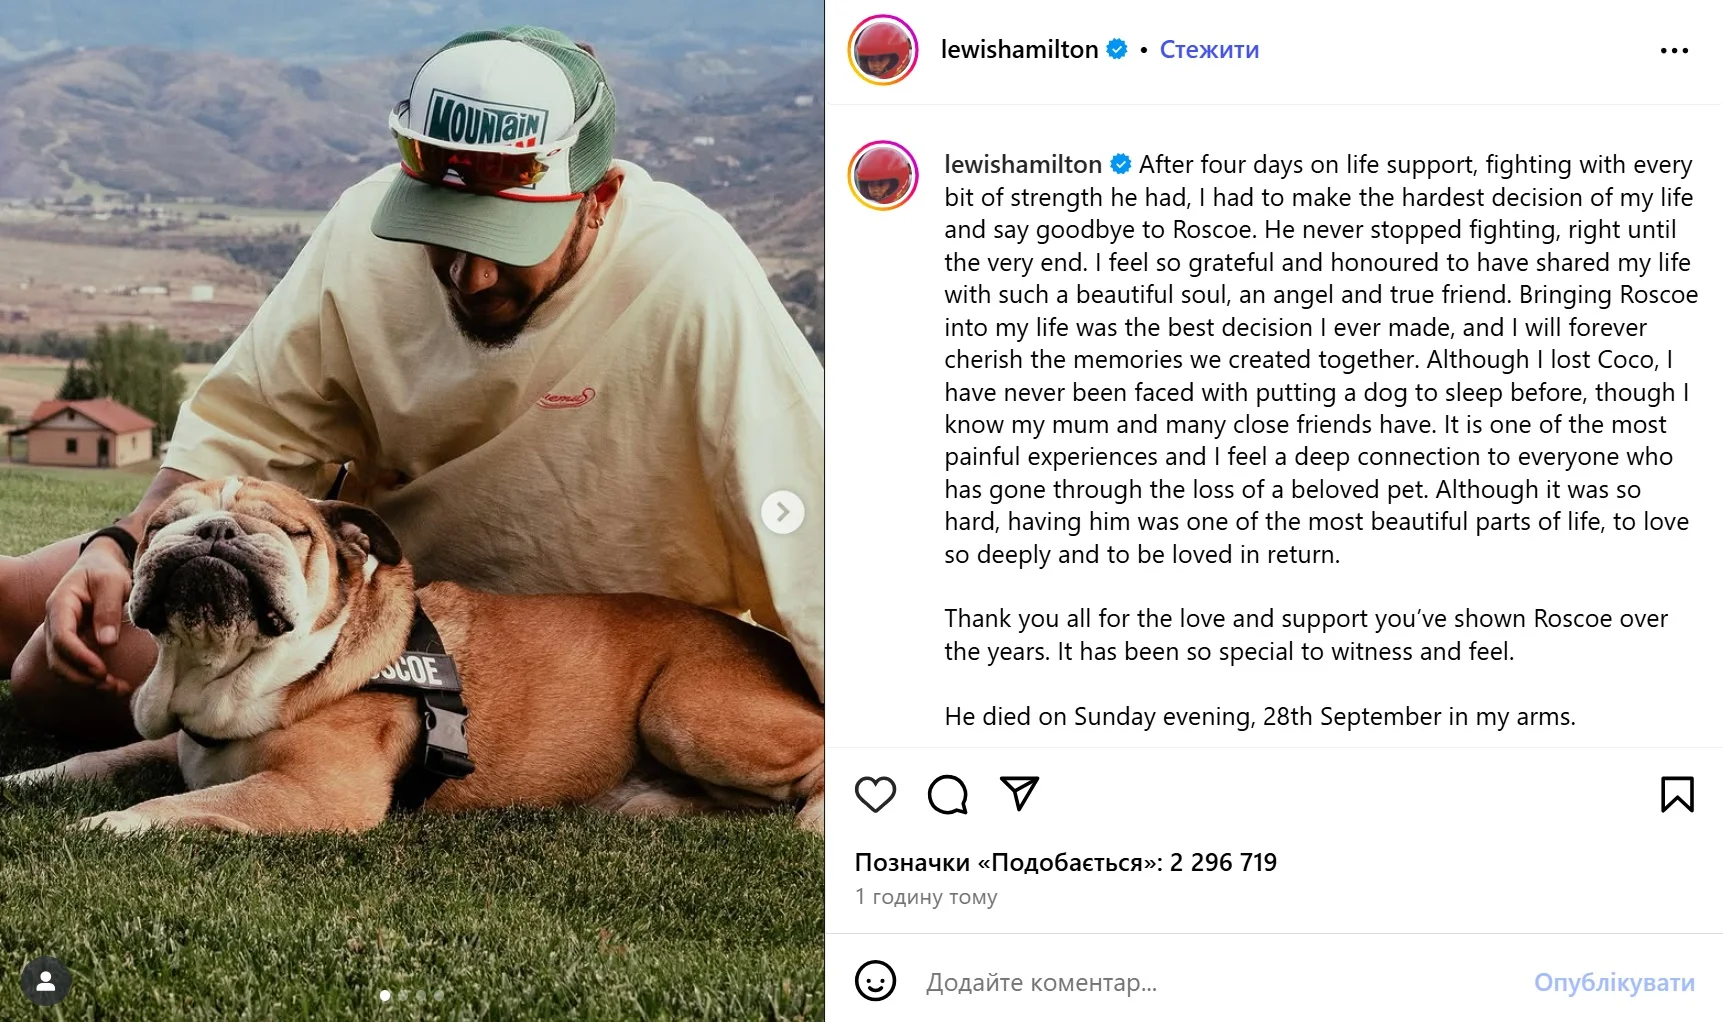Share post with paper plane icon
Screen dimensions: 1723x1022
pyautogui.click(x=1019, y=793)
